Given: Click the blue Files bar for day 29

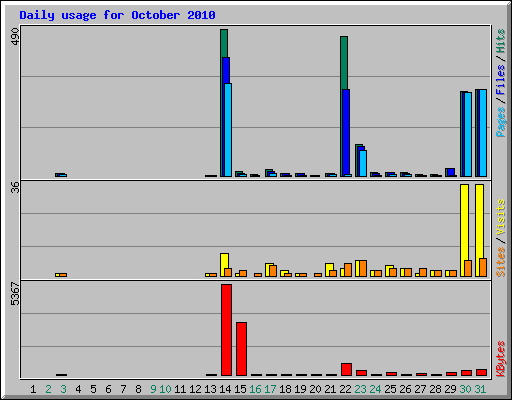Looking at the screenshot, I should point(451,172).
